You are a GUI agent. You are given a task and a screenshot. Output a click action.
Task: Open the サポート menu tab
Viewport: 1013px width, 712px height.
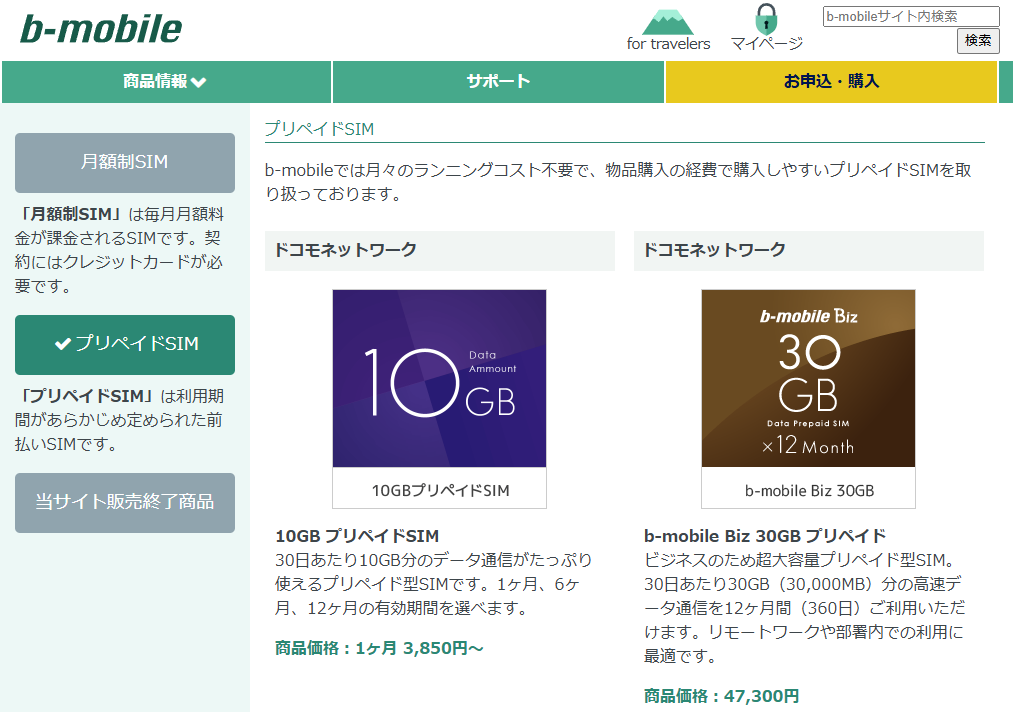pos(498,81)
